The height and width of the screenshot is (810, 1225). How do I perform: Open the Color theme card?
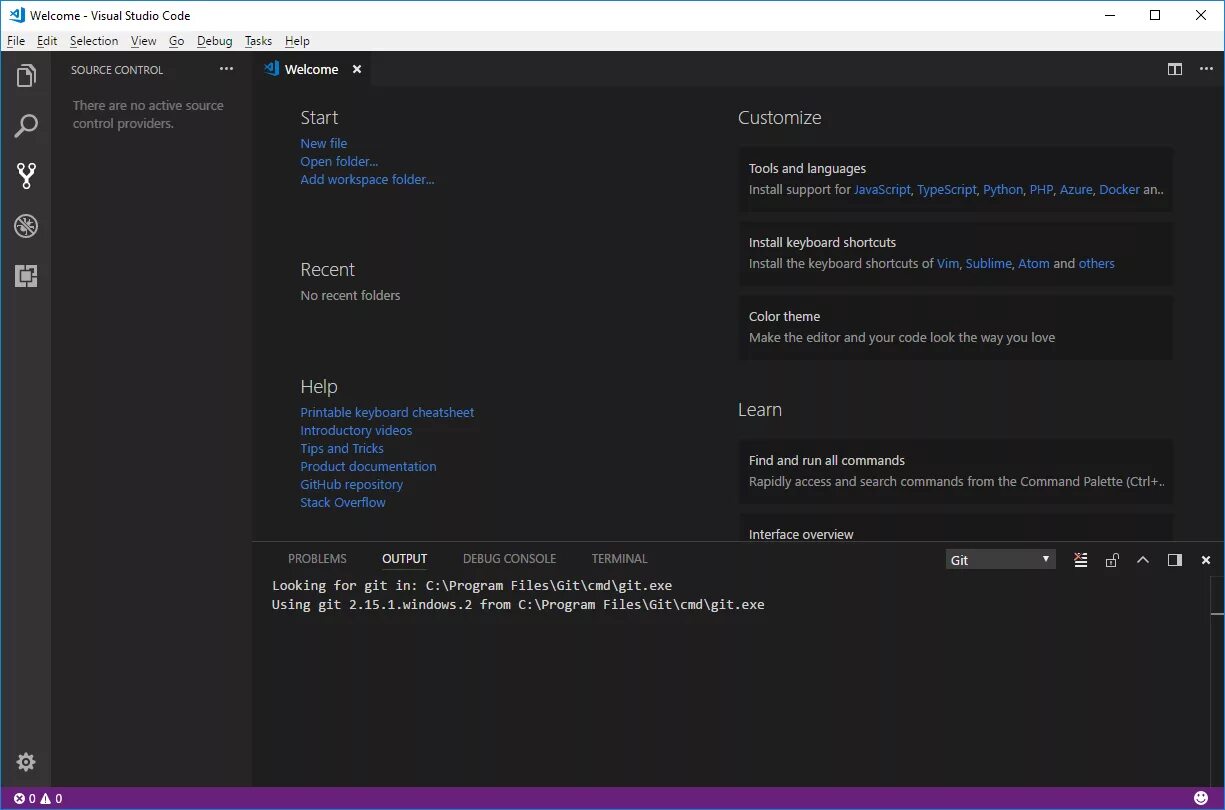(x=956, y=327)
